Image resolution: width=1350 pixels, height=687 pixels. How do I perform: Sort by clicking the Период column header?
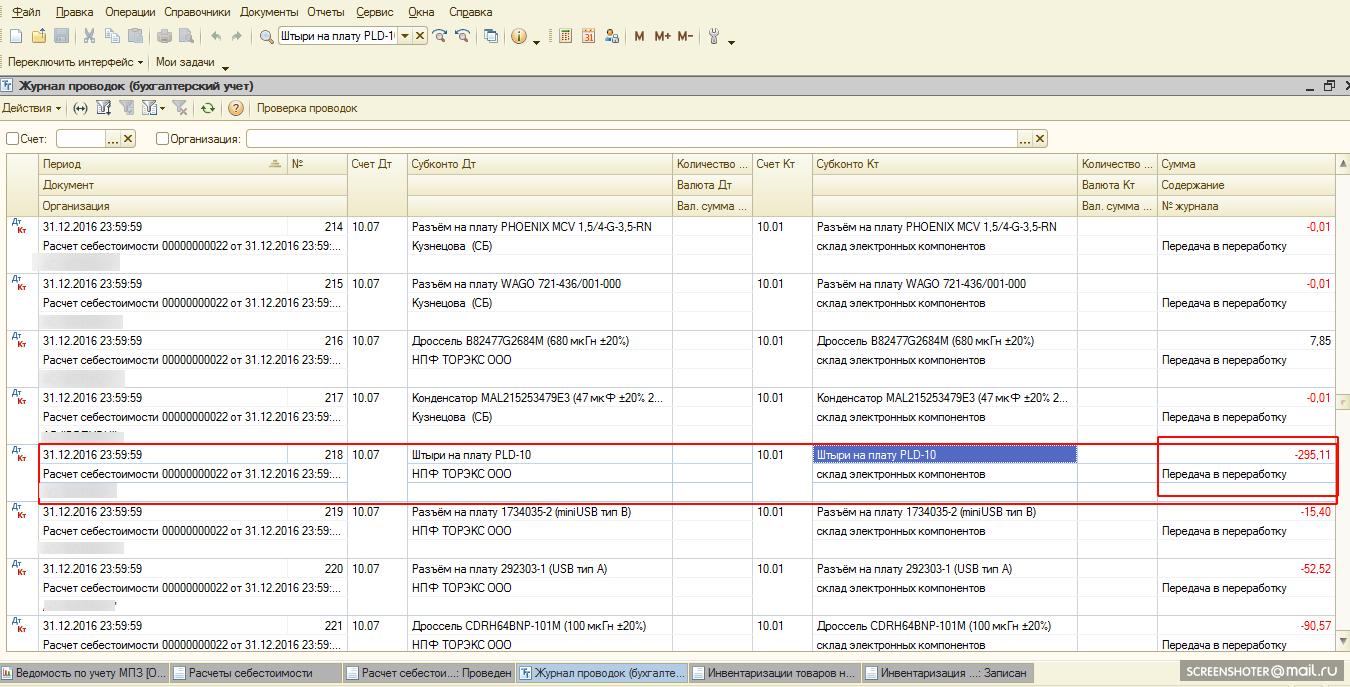coord(150,164)
